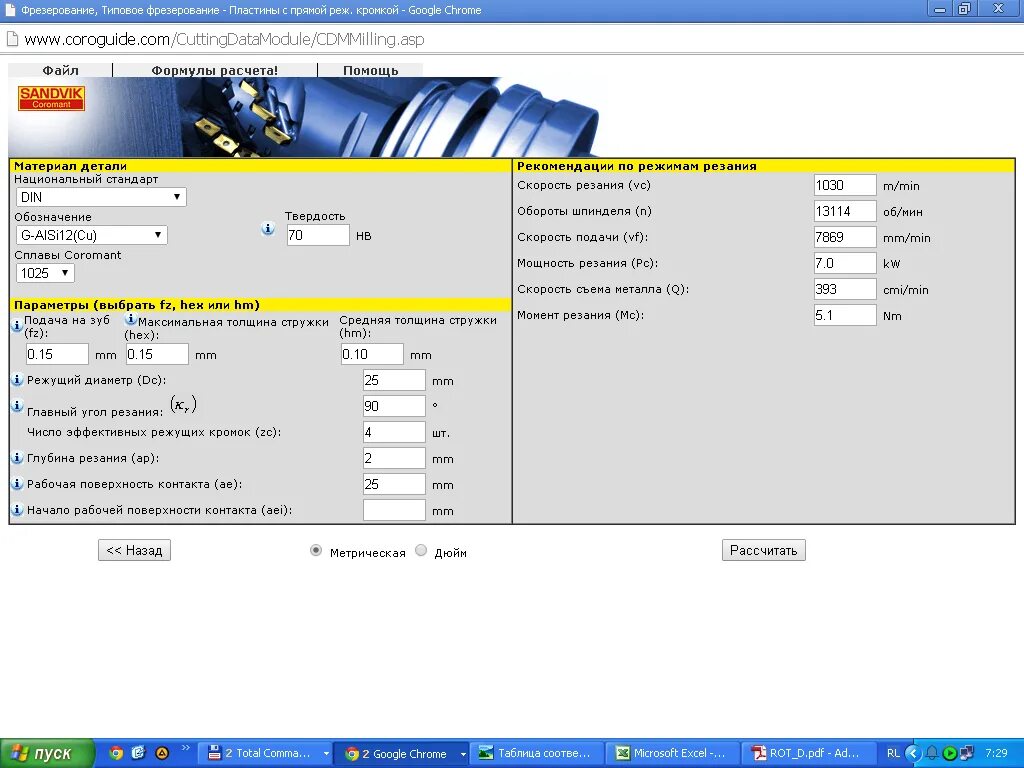This screenshot has height=768, width=1024.
Task: Click the << Назад button
Action: (135, 550)
